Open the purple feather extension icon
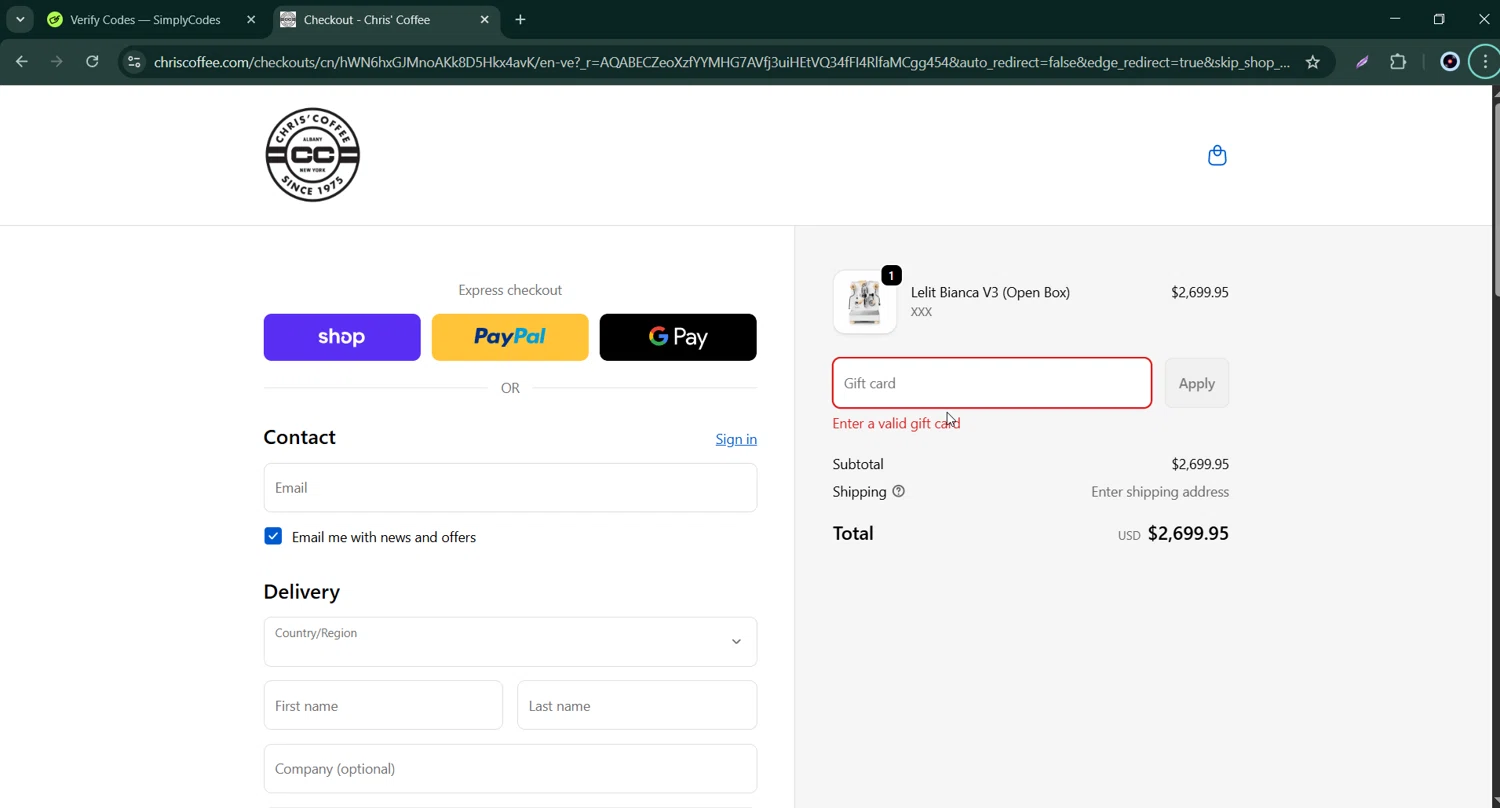Viewport: 1500px width, 808px height. tap(1362, 62)
